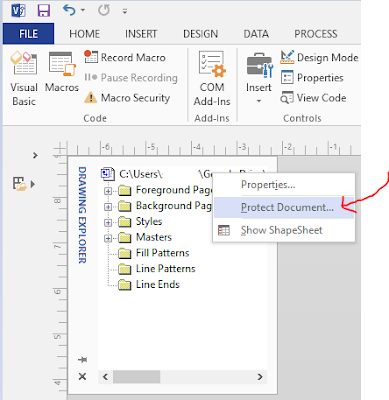Open COM Add-Ins dialog
389x400 pixels.
point(212,79)
